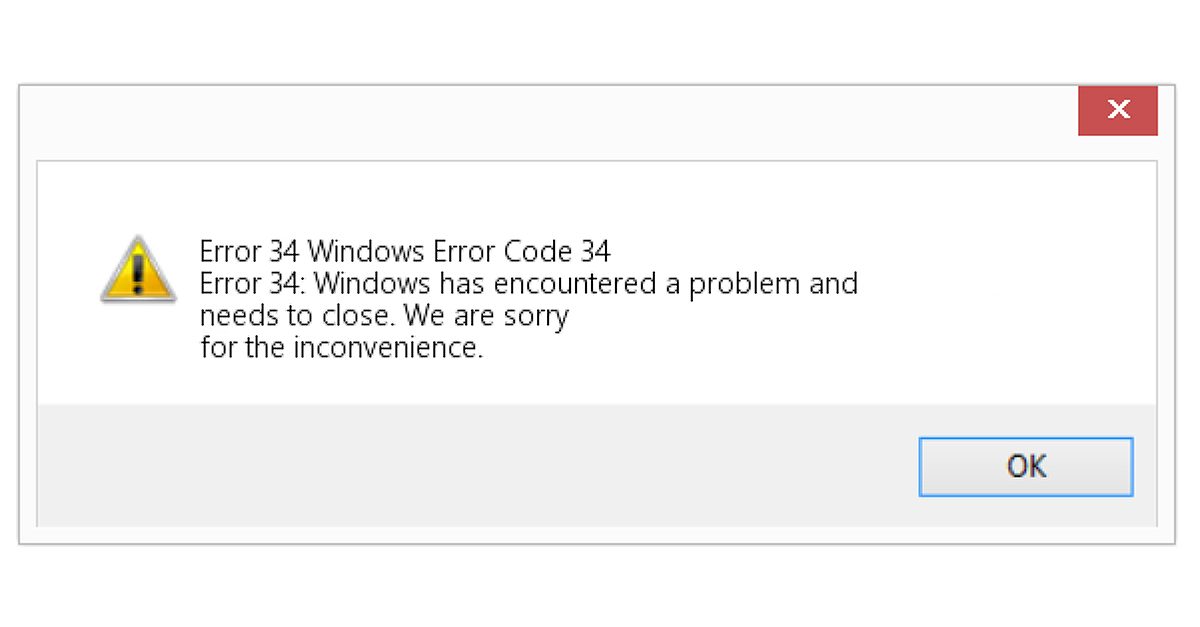
Task: Click the alert triangle beside the error text
Action: [x=138, y=270]
